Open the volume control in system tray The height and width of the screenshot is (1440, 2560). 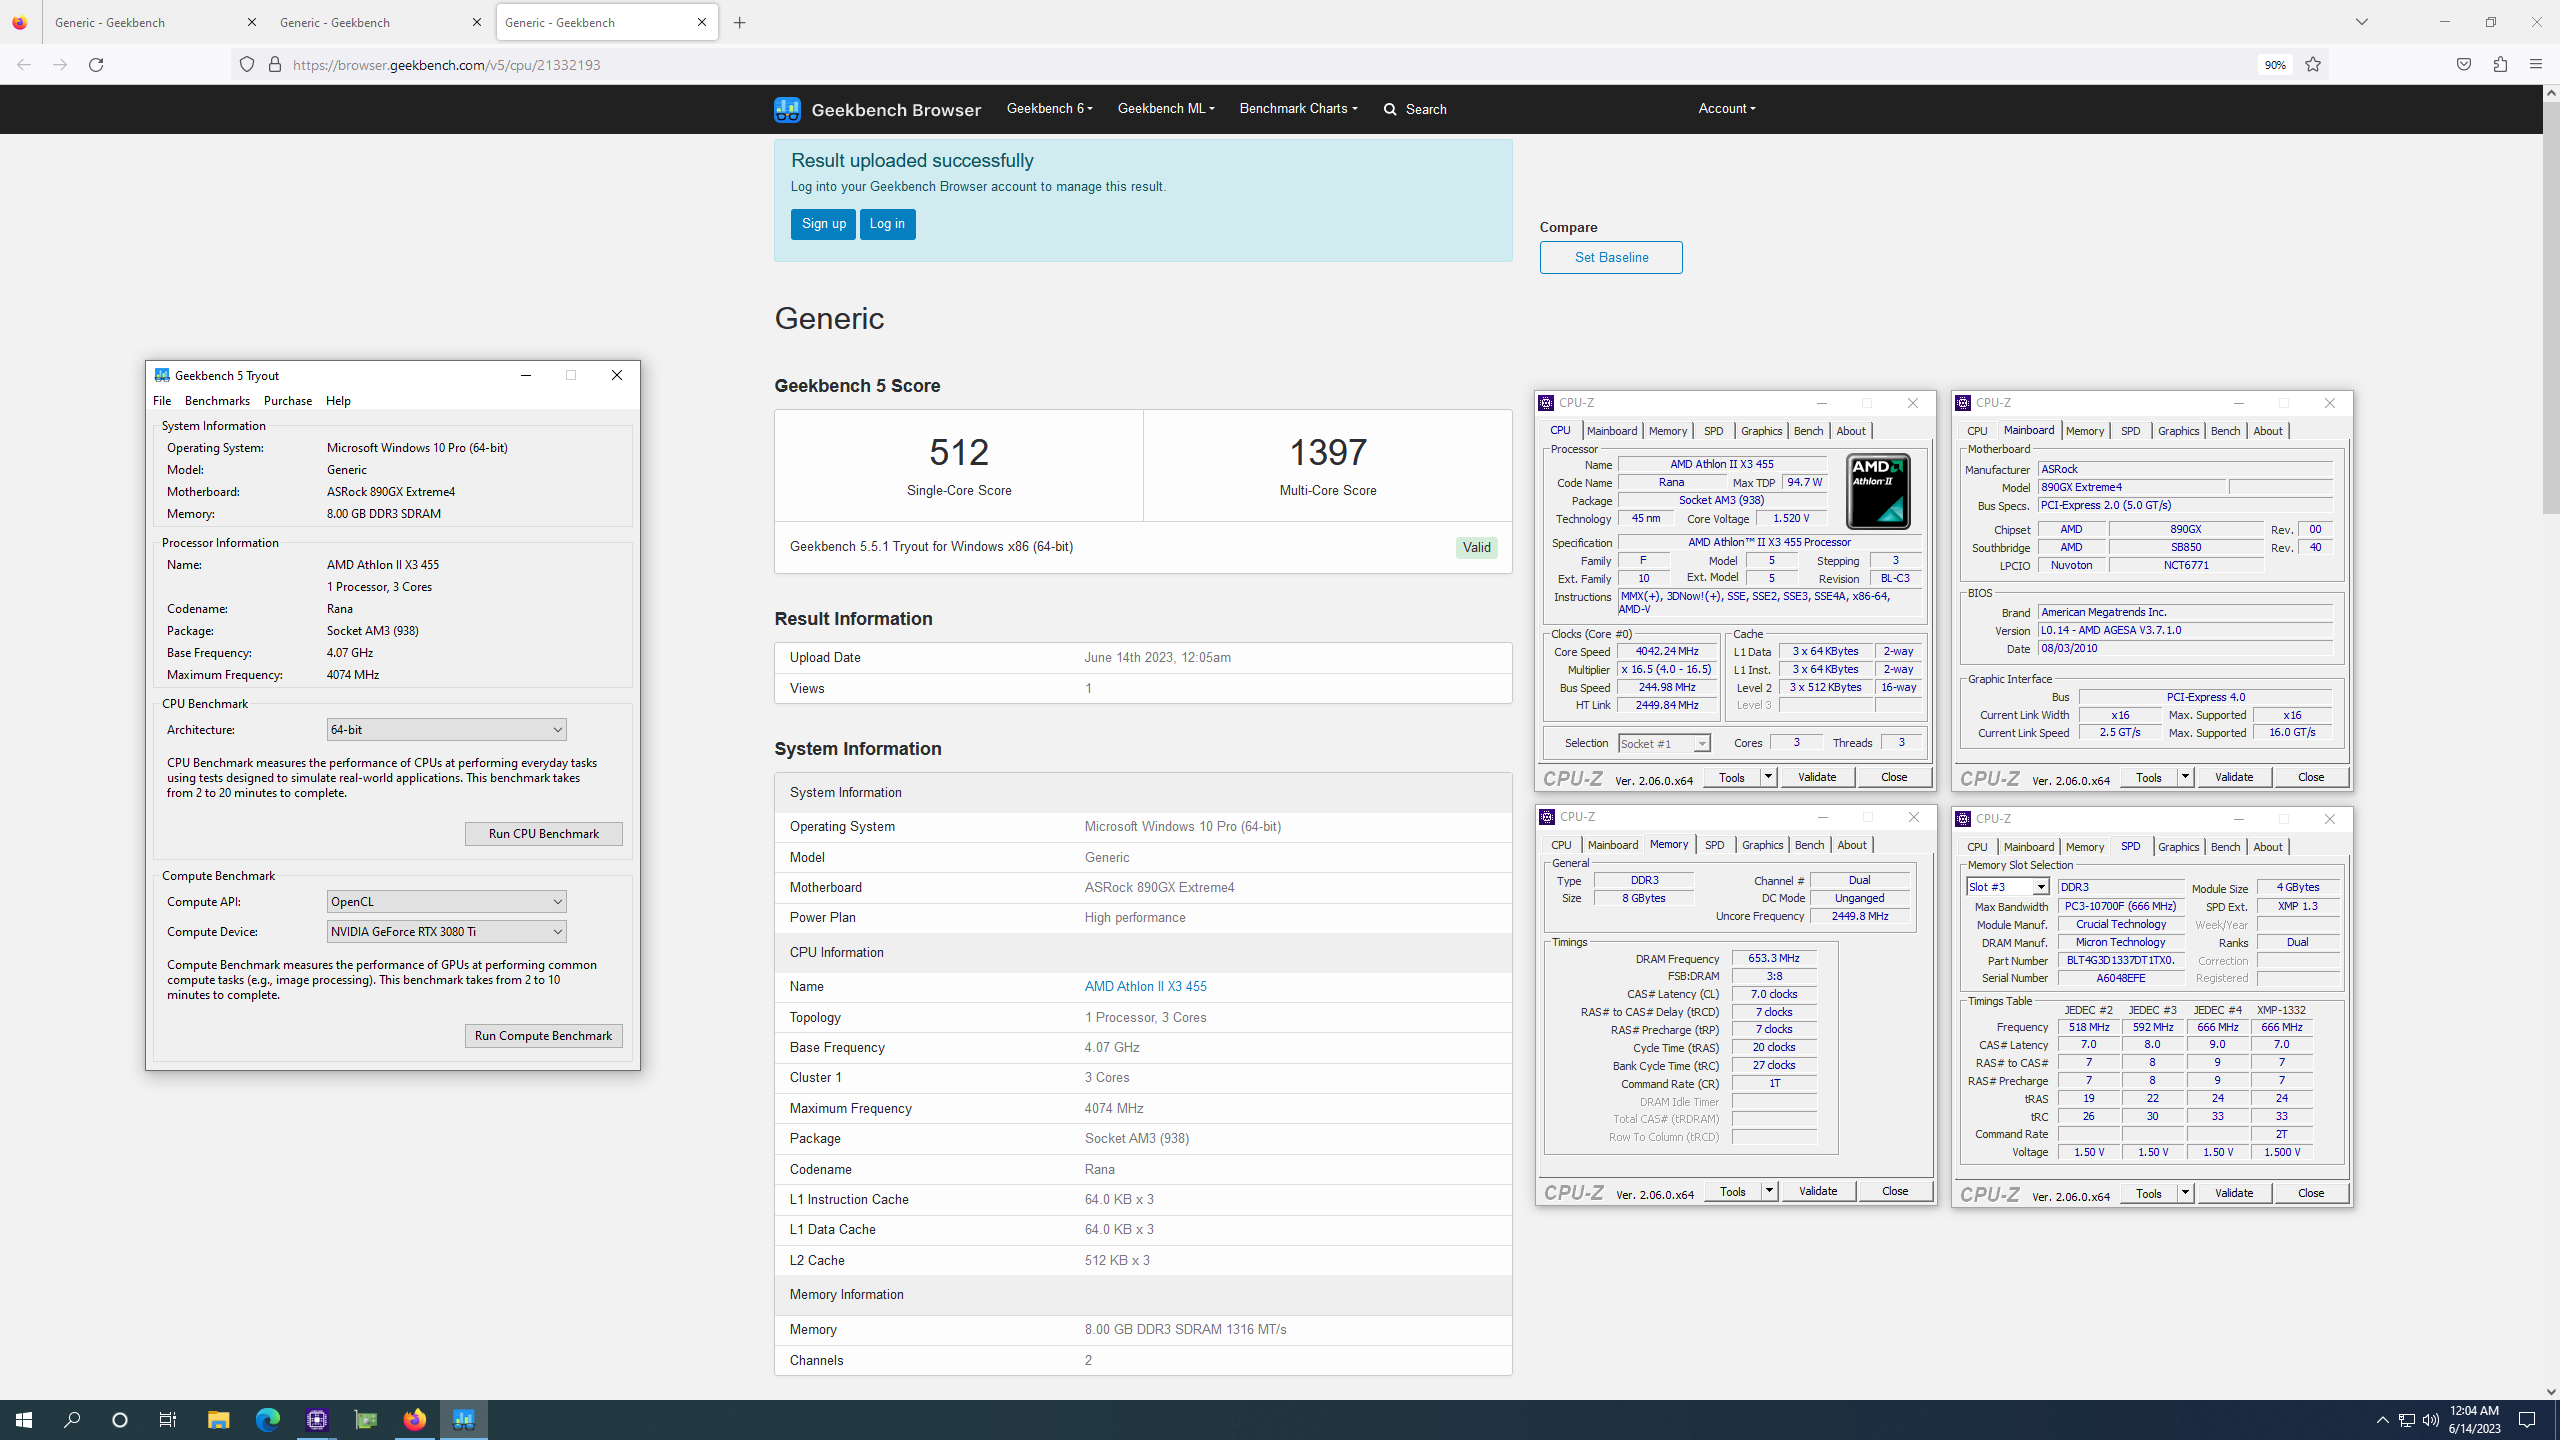point(2431,1420)
